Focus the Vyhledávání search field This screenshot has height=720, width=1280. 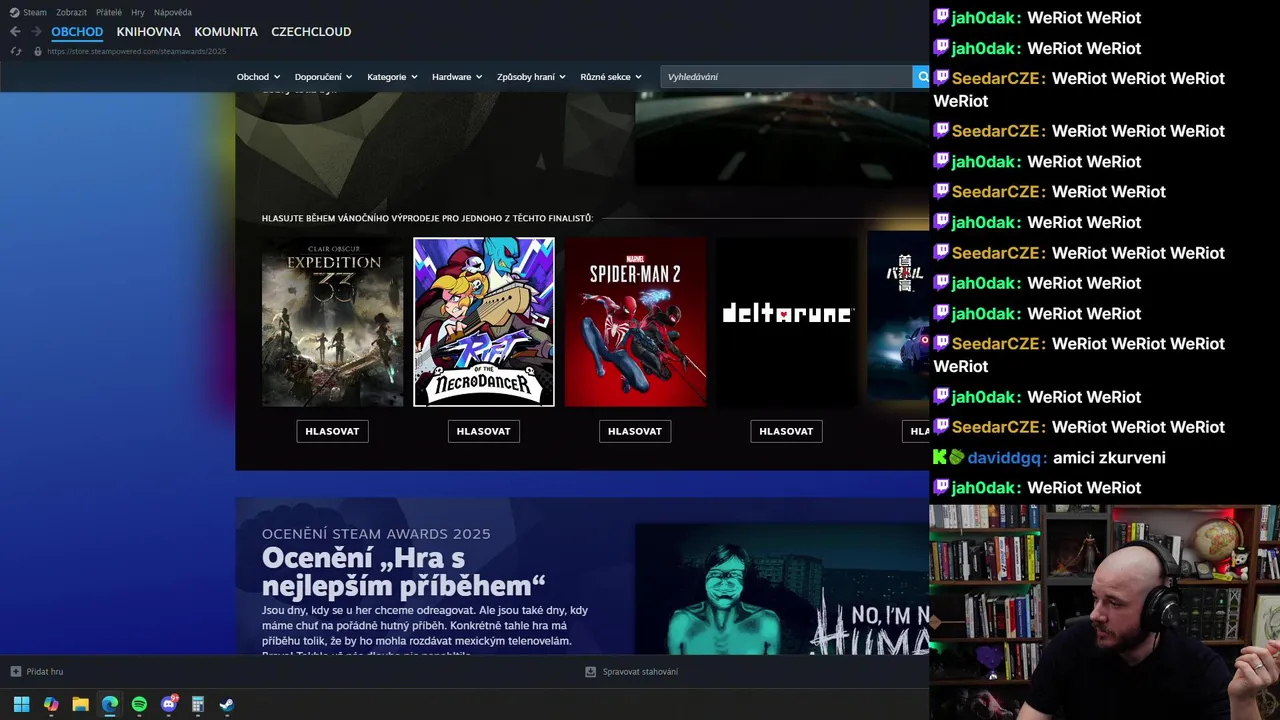[786, 77]
